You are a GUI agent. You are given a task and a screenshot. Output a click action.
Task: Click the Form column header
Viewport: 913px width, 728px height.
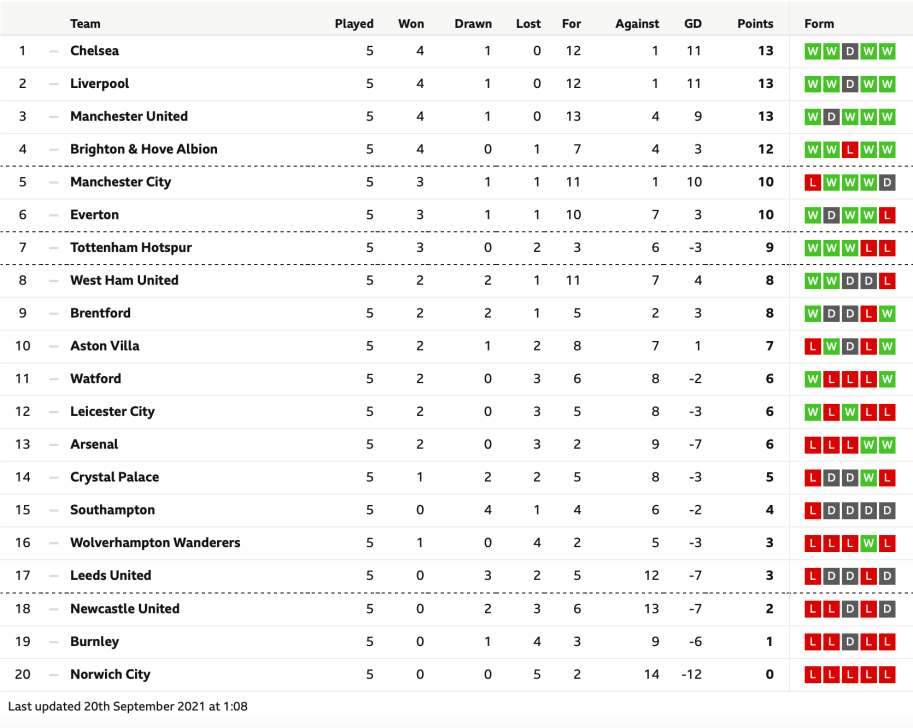[x=819, y=24]
